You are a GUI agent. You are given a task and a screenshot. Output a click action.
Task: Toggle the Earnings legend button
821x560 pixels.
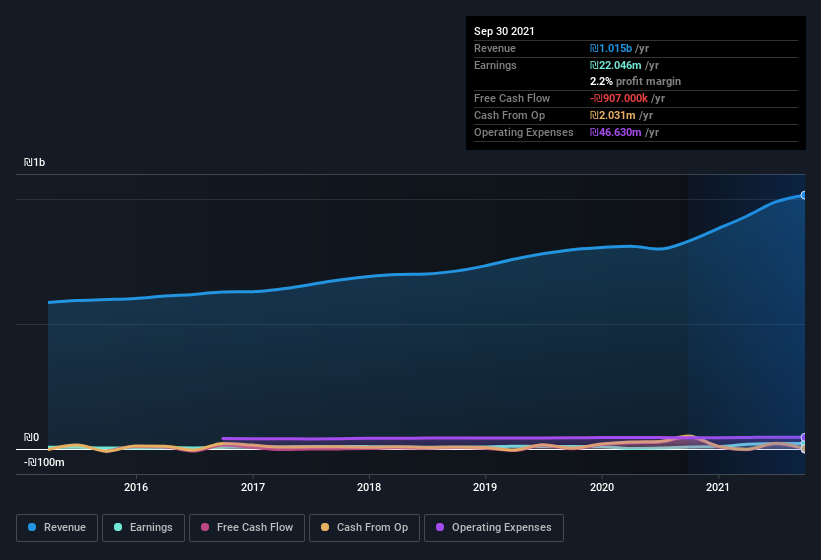tap(143, 528)
